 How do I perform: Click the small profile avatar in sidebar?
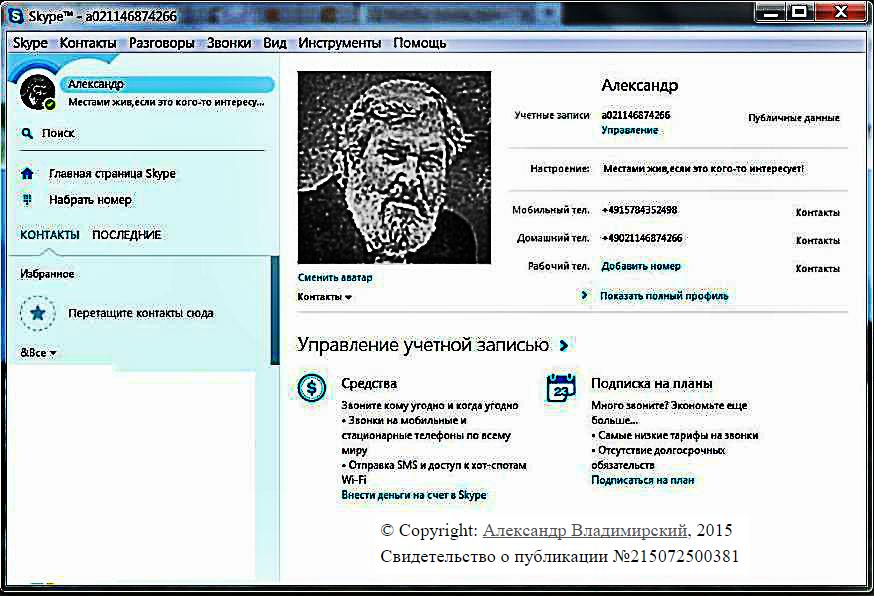click(37, 91)
